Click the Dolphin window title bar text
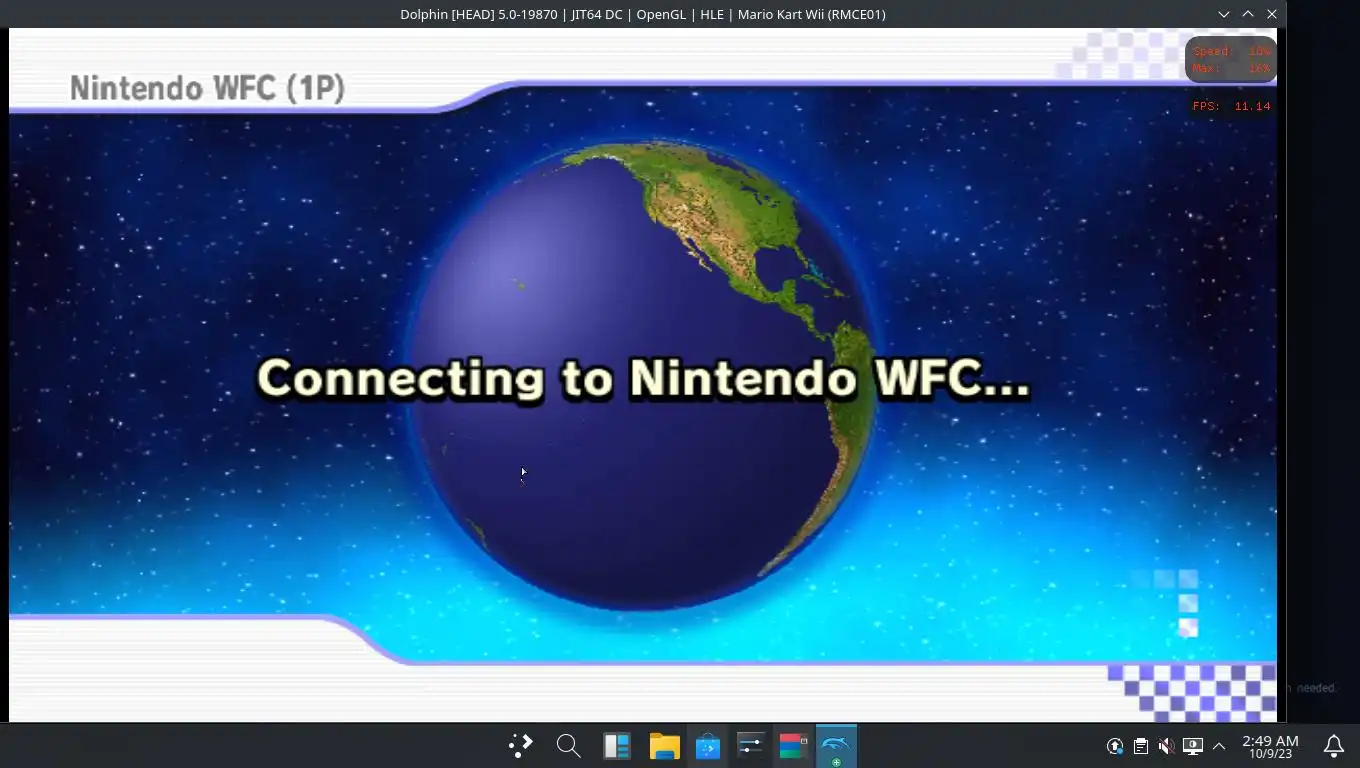 (x=643, y=14)
